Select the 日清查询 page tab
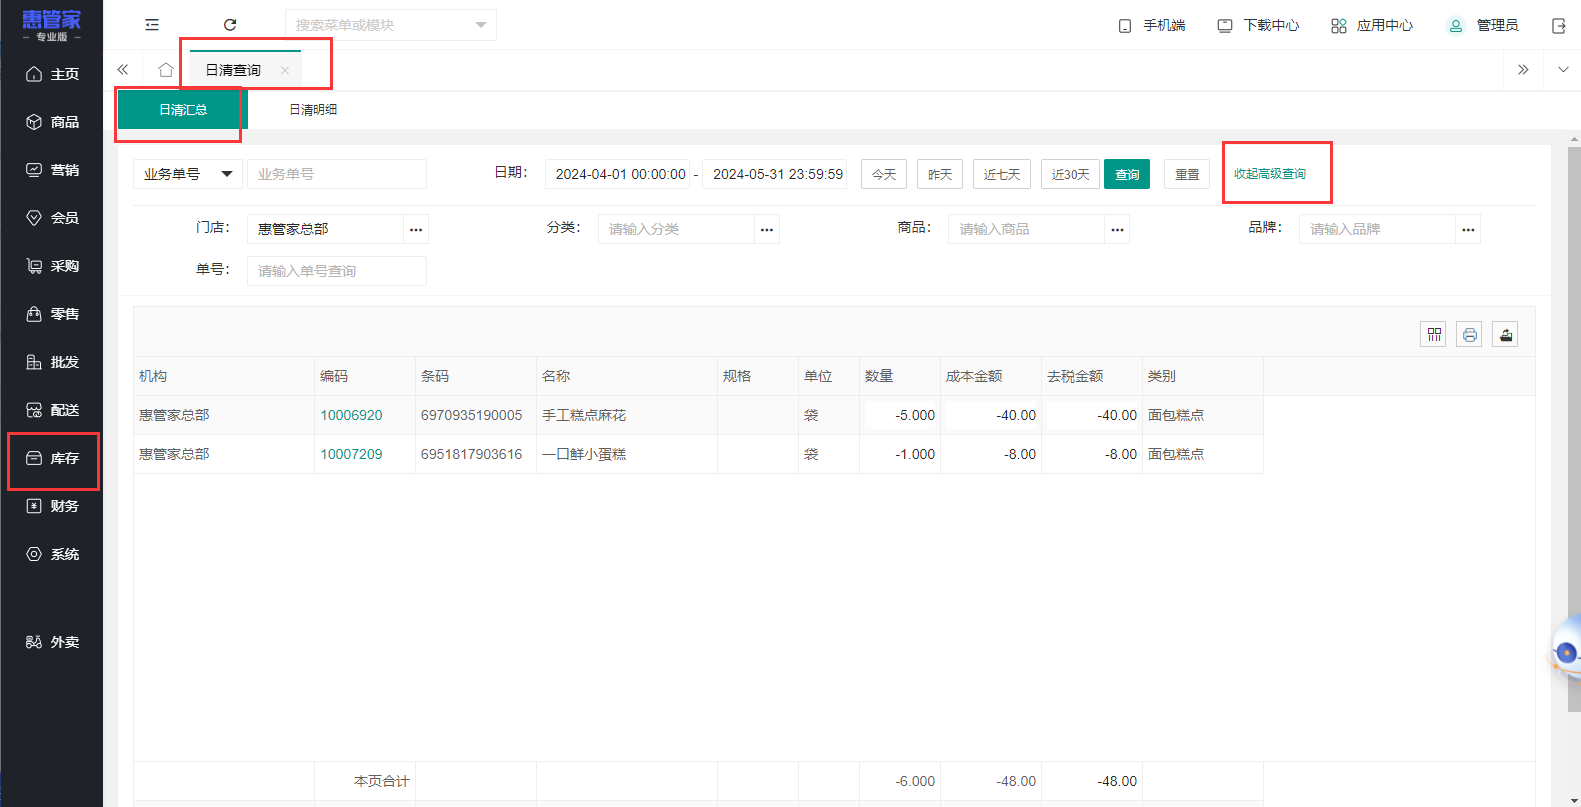Screen dimensions: 1581x807 (x=246, y=70)
